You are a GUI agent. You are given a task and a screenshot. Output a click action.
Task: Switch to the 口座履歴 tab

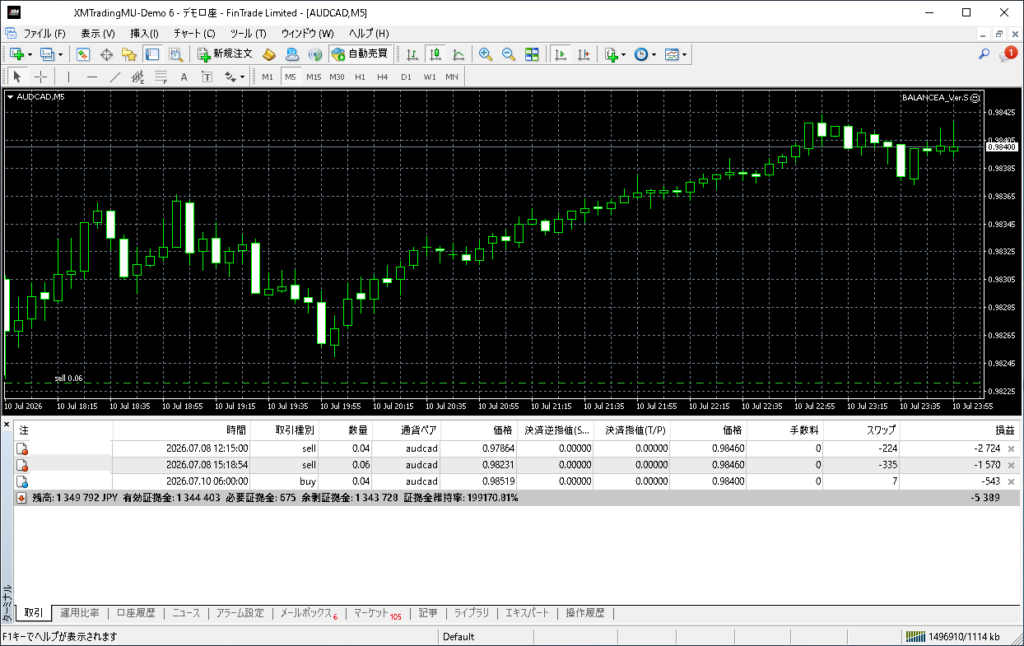[136, 613]
